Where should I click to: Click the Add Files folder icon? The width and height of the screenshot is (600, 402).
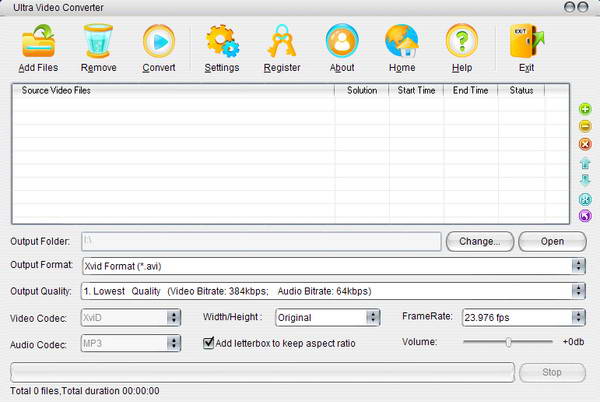click(38, 41)
